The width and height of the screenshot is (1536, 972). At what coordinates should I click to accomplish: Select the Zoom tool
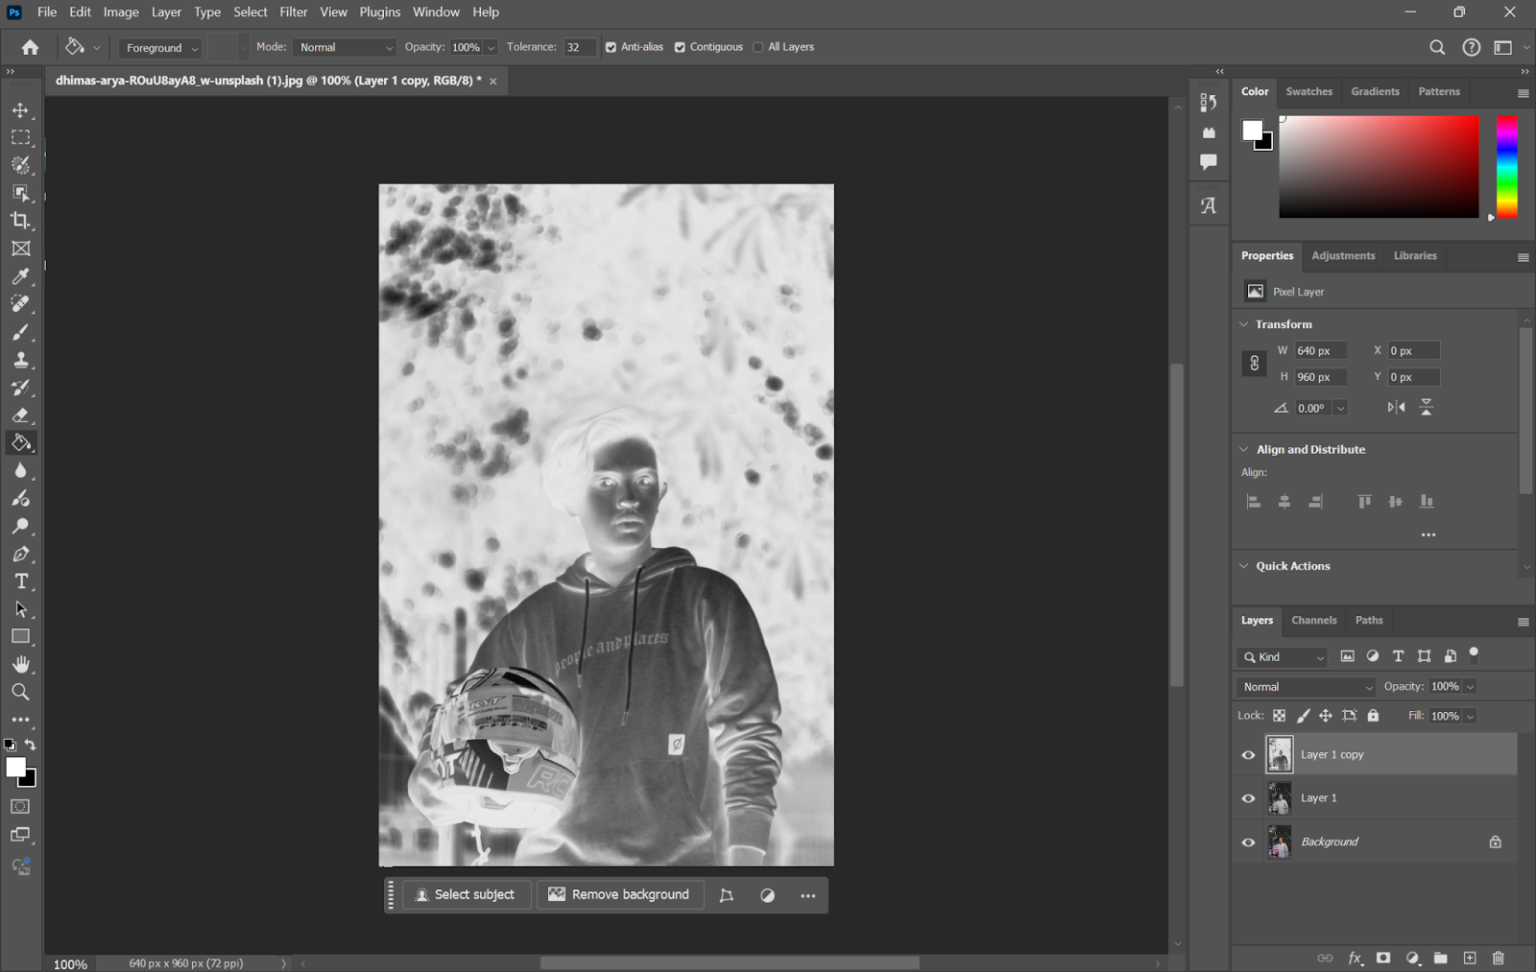click(20, 692)
